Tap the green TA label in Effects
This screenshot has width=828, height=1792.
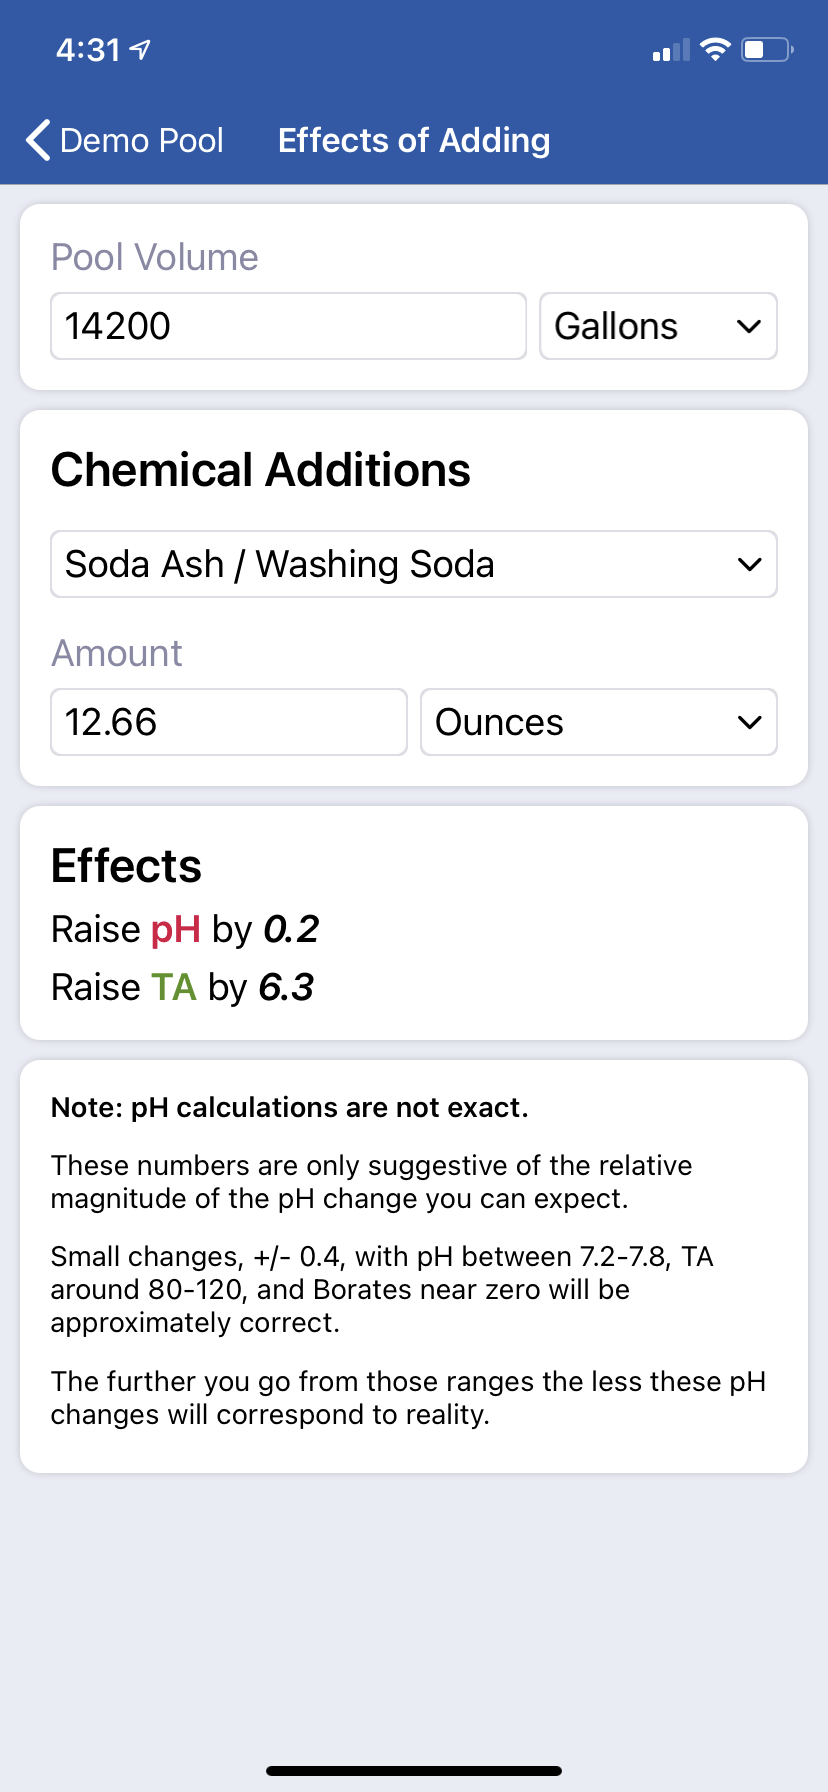(x=174, y=988)
